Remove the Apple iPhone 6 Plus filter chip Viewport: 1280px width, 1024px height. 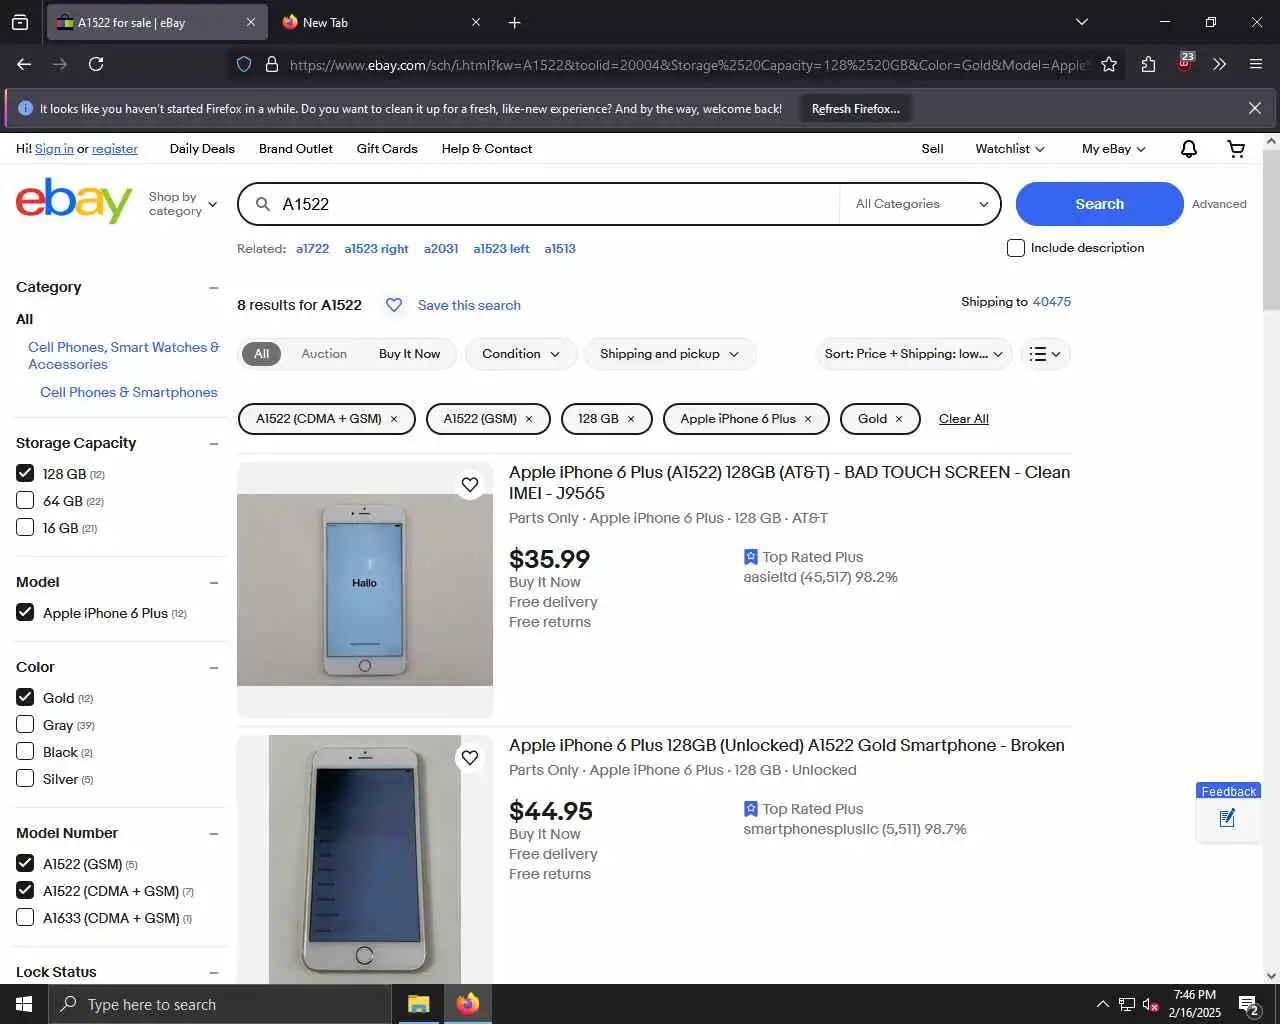[x=808, y=419]
